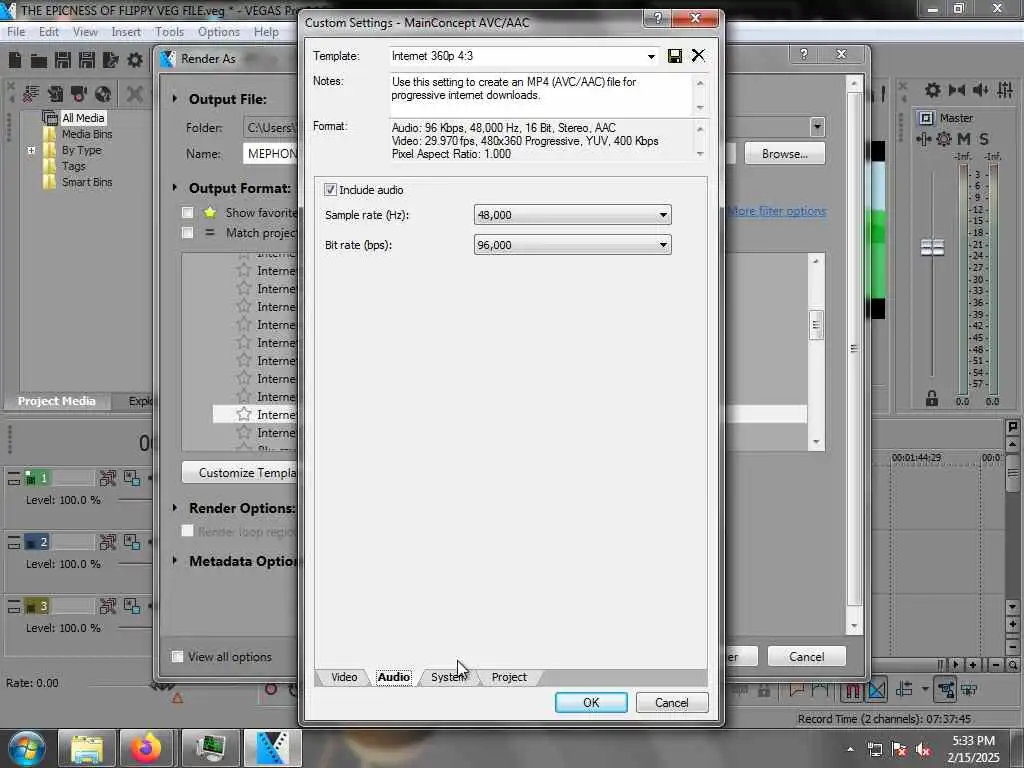This screenshot has width=1024, height=768.
Task: Cancel the Custom Settings dialog
Action: [x=672, y=703]
